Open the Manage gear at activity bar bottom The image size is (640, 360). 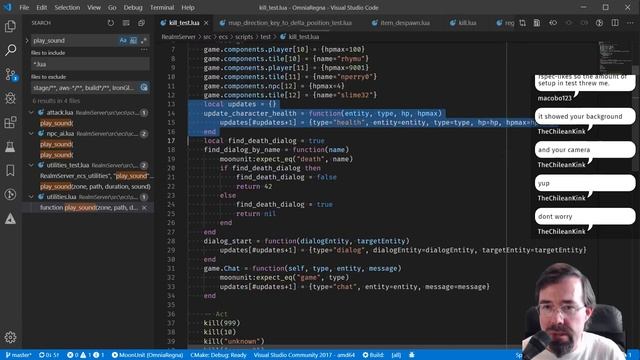[x=10, y=337]
